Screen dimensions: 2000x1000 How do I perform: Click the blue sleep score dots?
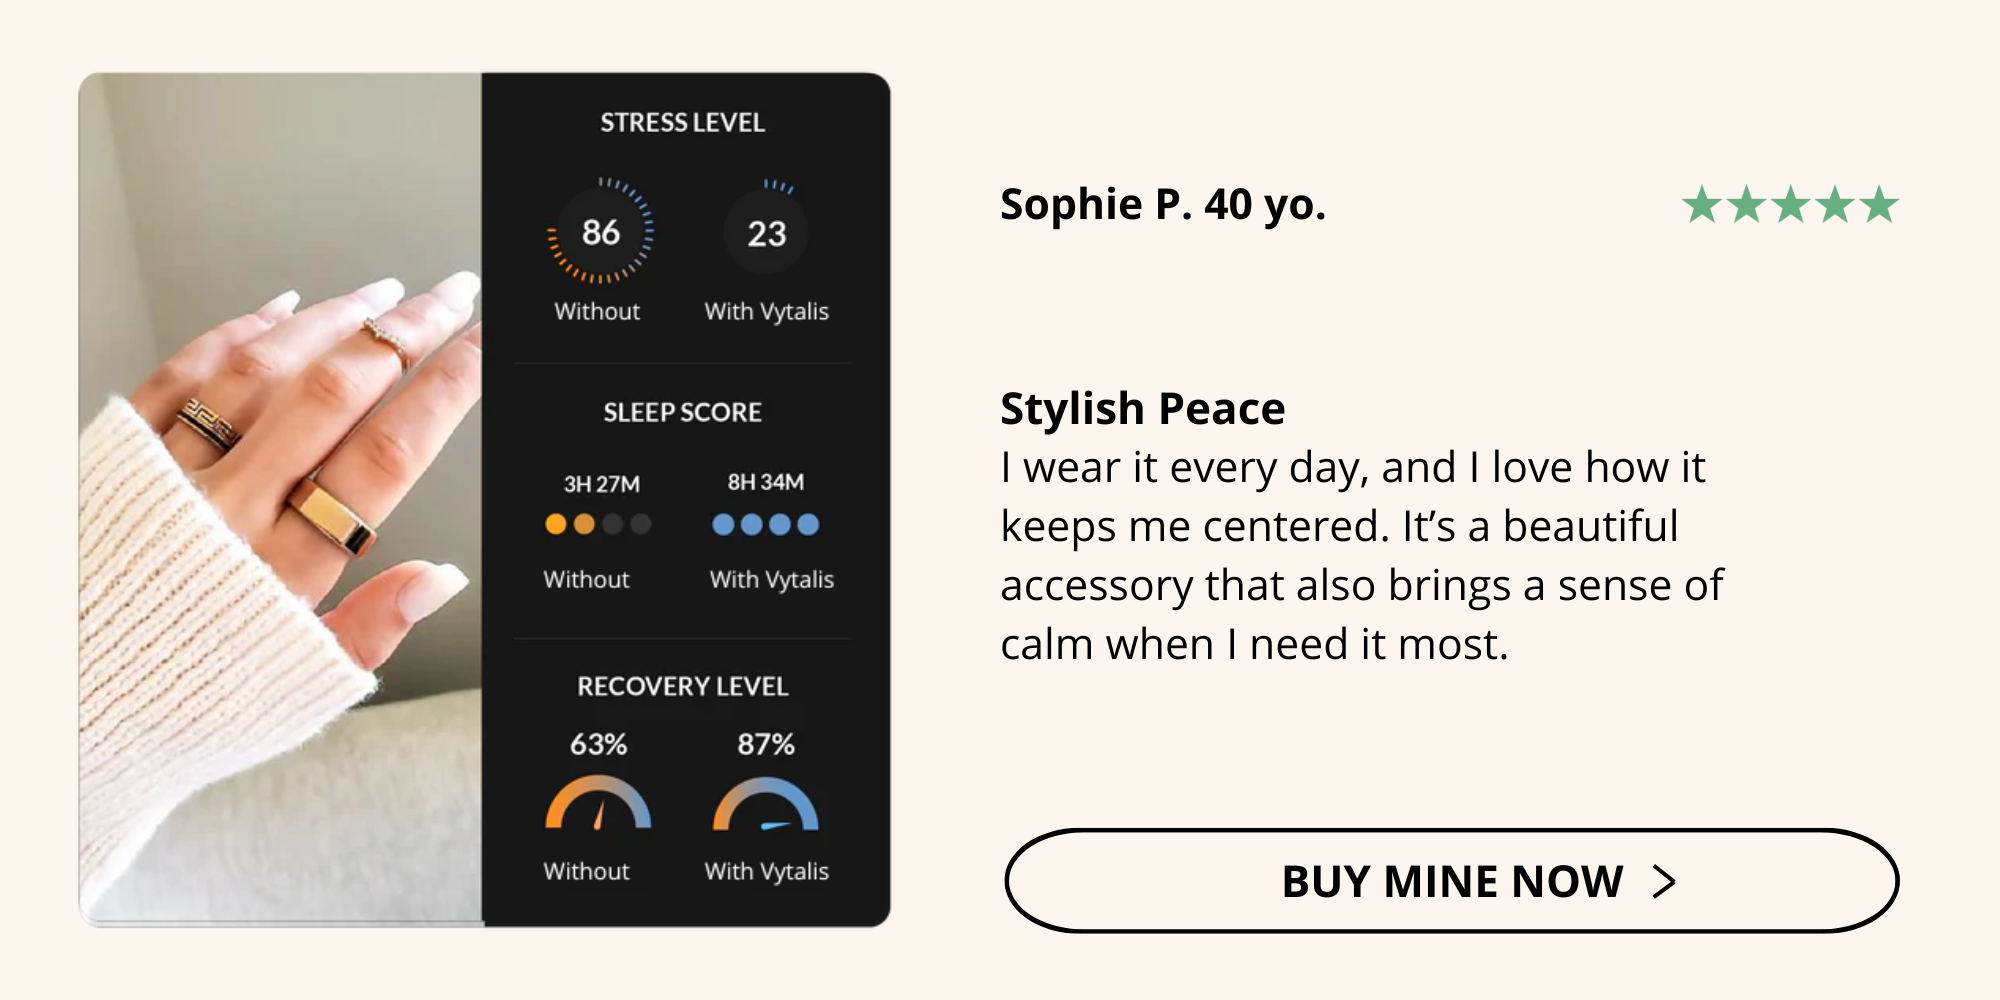coord(766,524)
